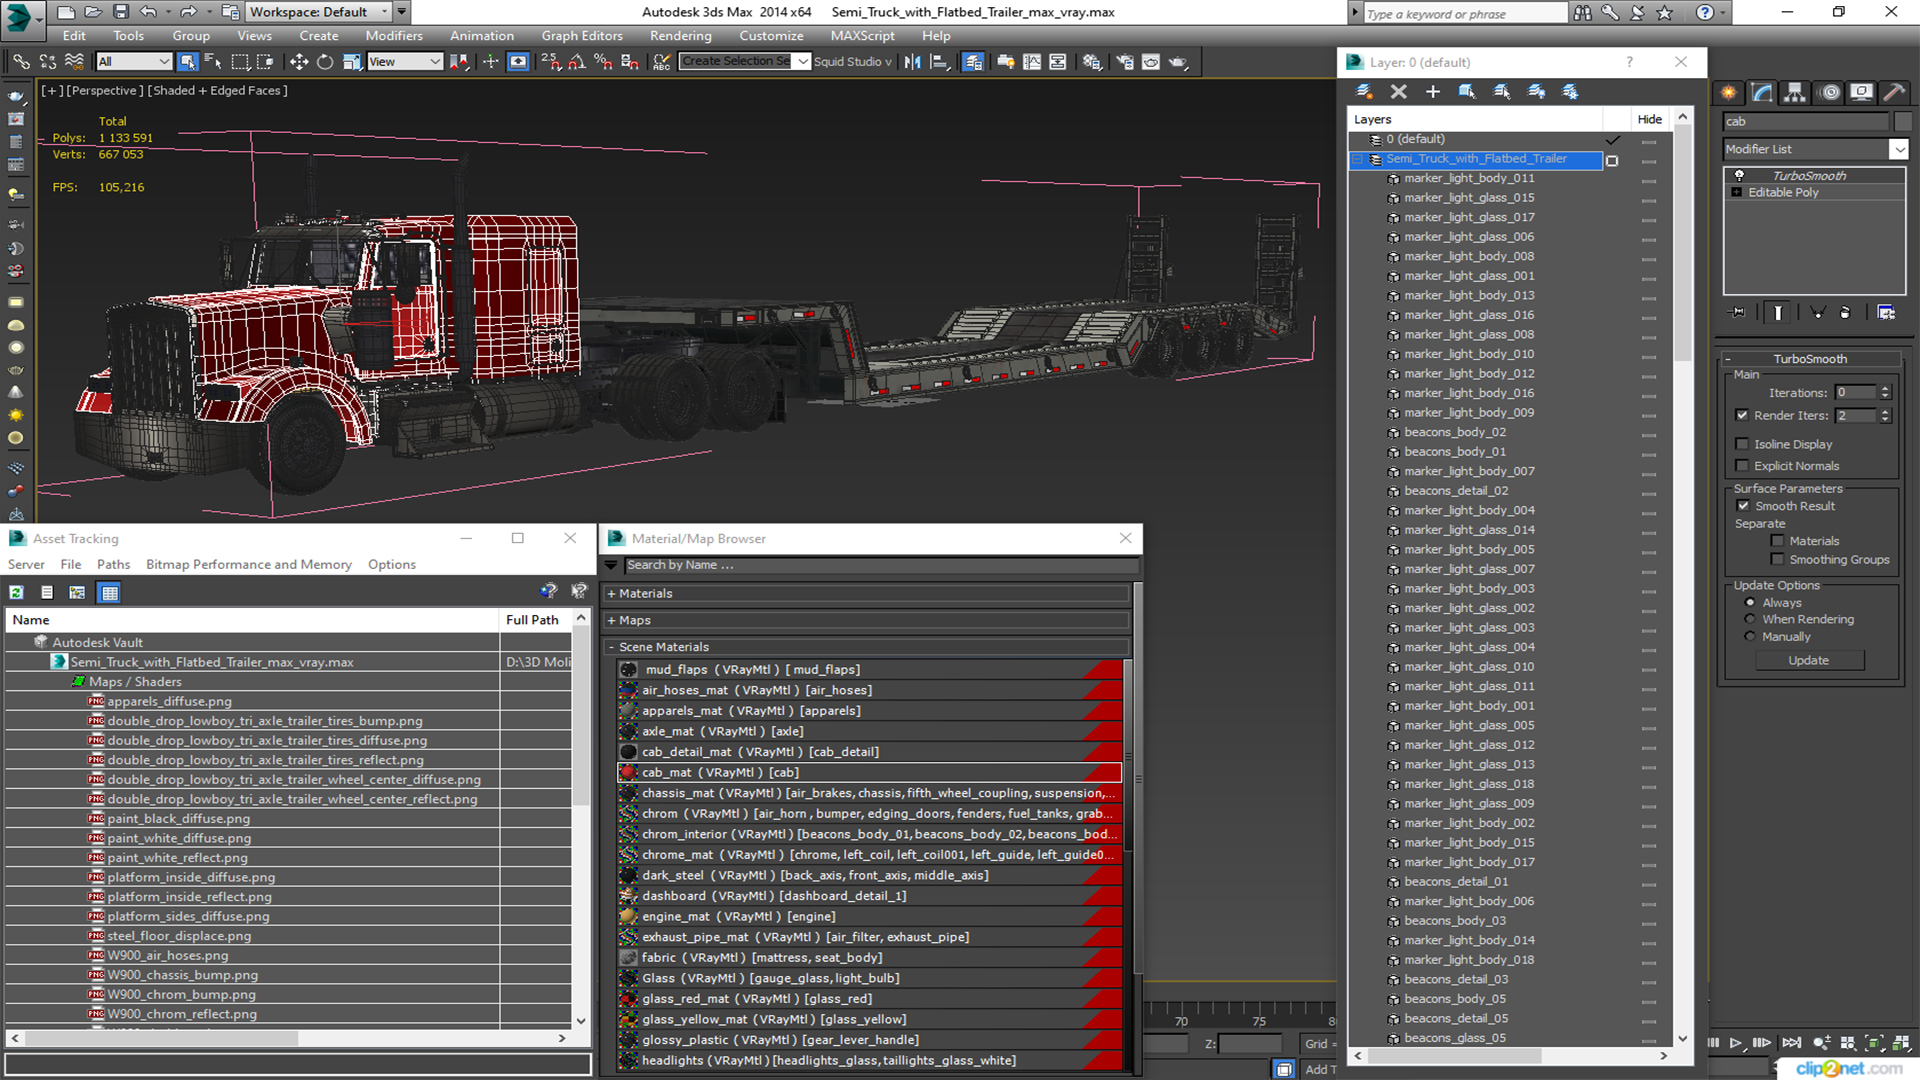Click the Refresh icon in Asset Tracking
1920x1080 pixels.
pyautogui.click(x=17, y=593)
